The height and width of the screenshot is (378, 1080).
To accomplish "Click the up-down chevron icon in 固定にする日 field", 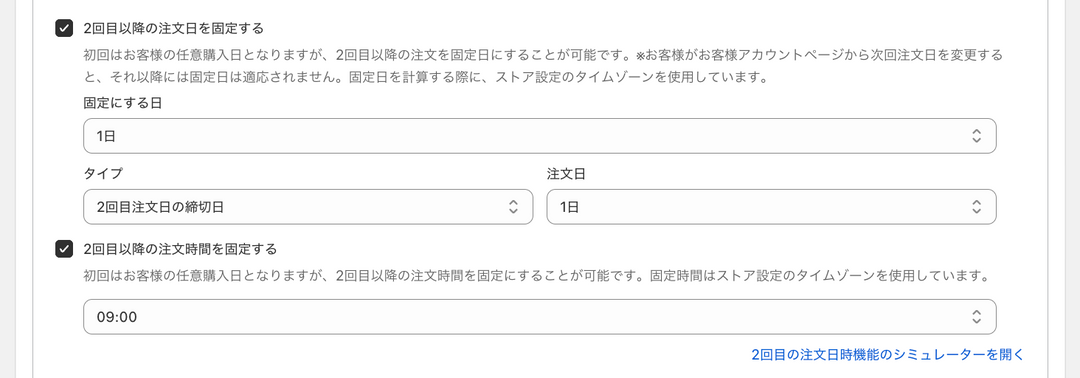I will coord(976,136).
